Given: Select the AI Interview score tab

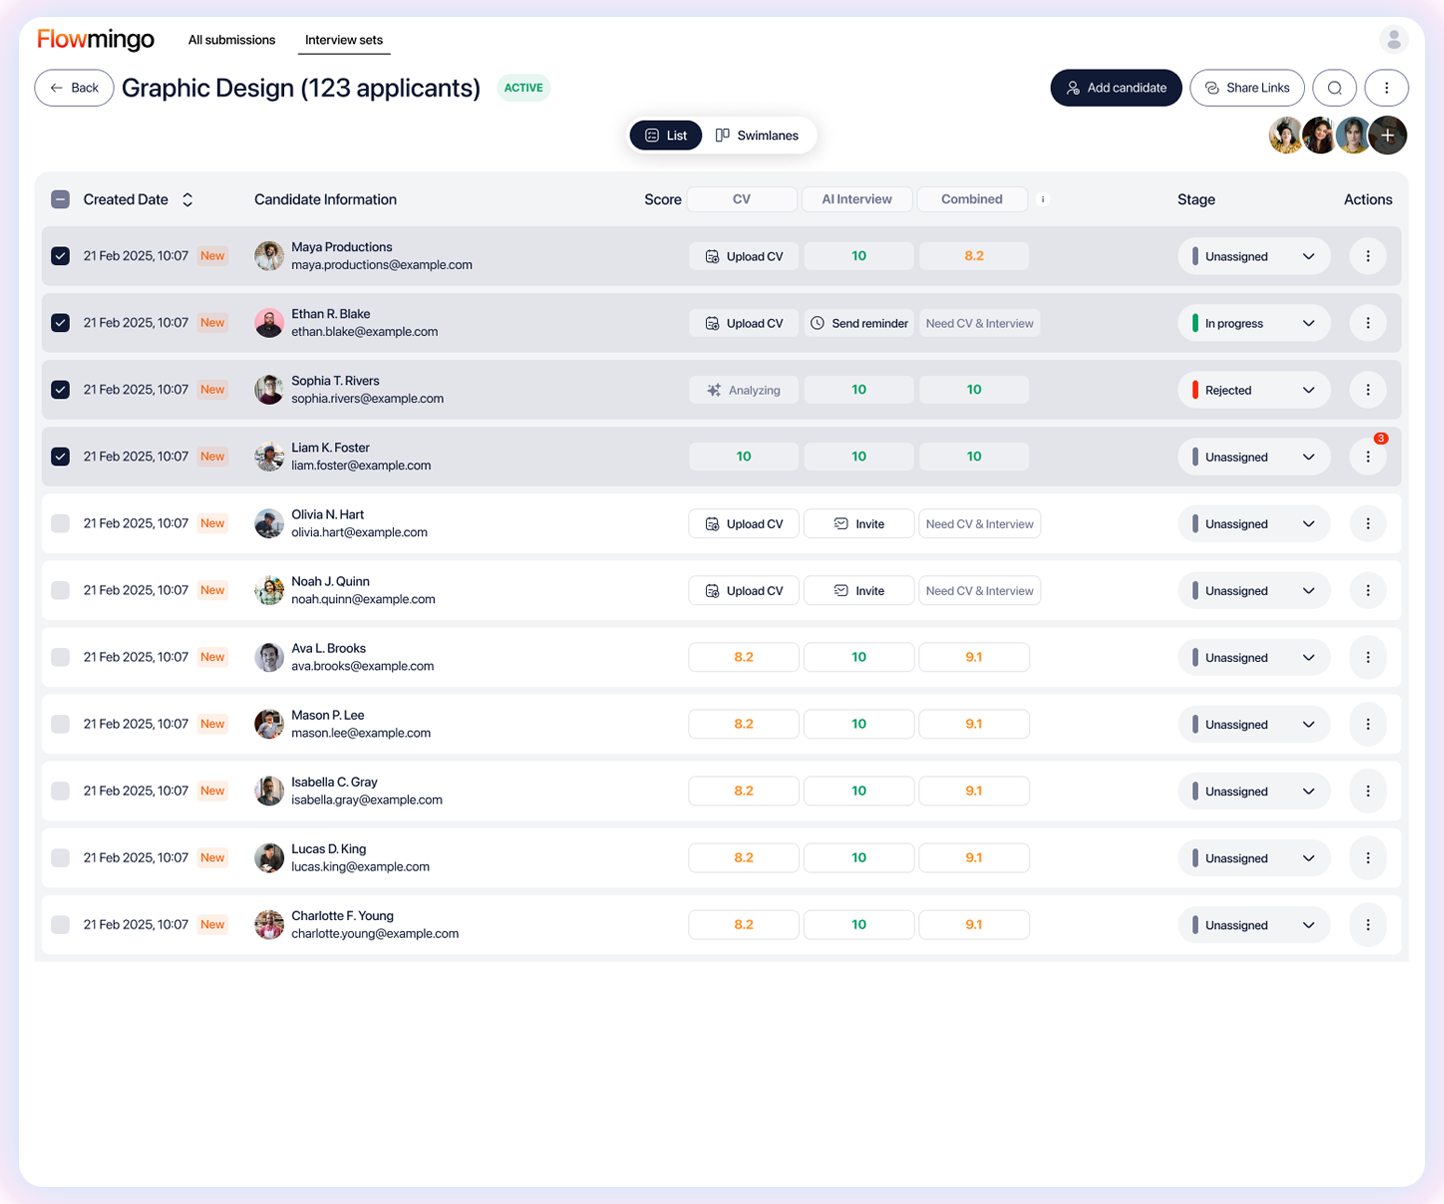Looking at the screenshot, I should coord(857,199).
